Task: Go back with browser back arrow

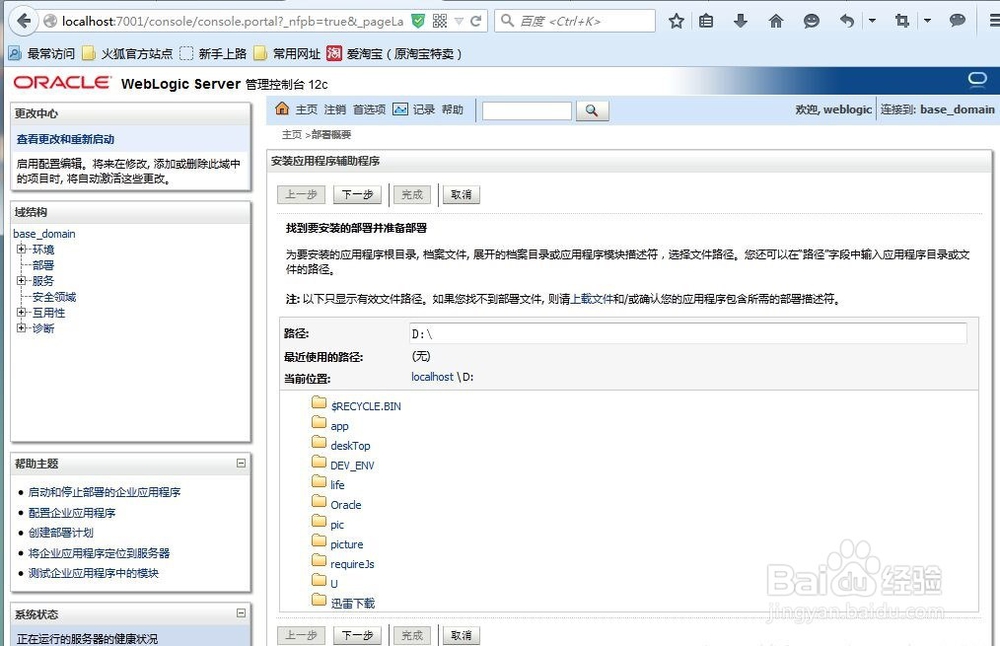Action: [23, 21]
